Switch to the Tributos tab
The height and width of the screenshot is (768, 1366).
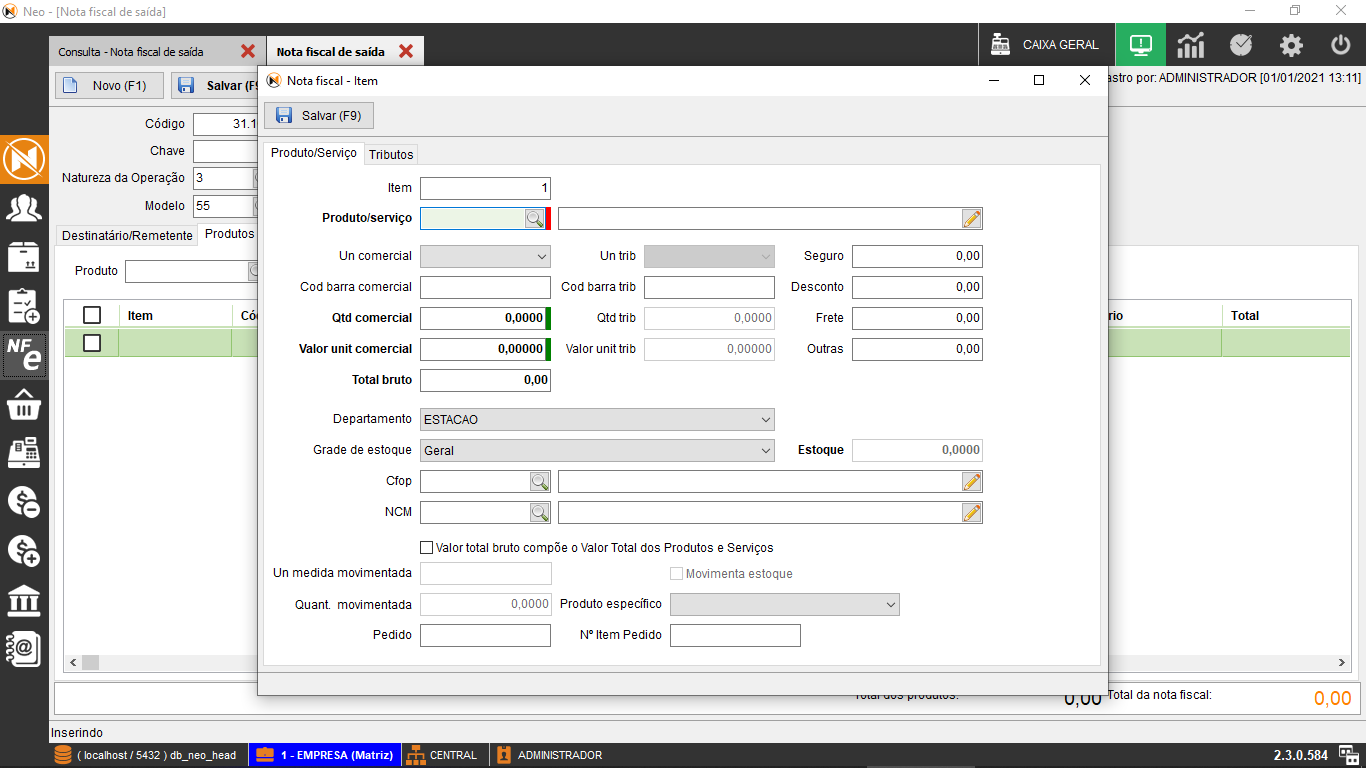pos(391,154)
